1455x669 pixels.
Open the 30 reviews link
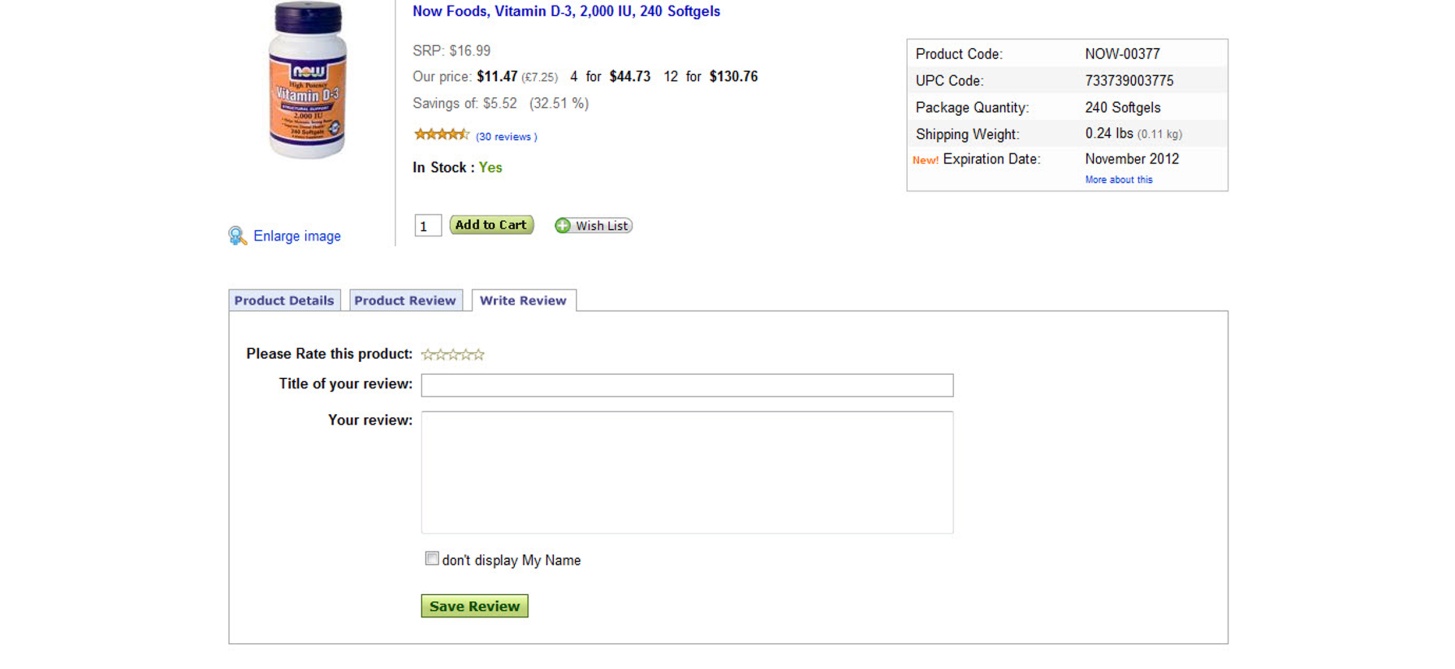coord(506,137)
